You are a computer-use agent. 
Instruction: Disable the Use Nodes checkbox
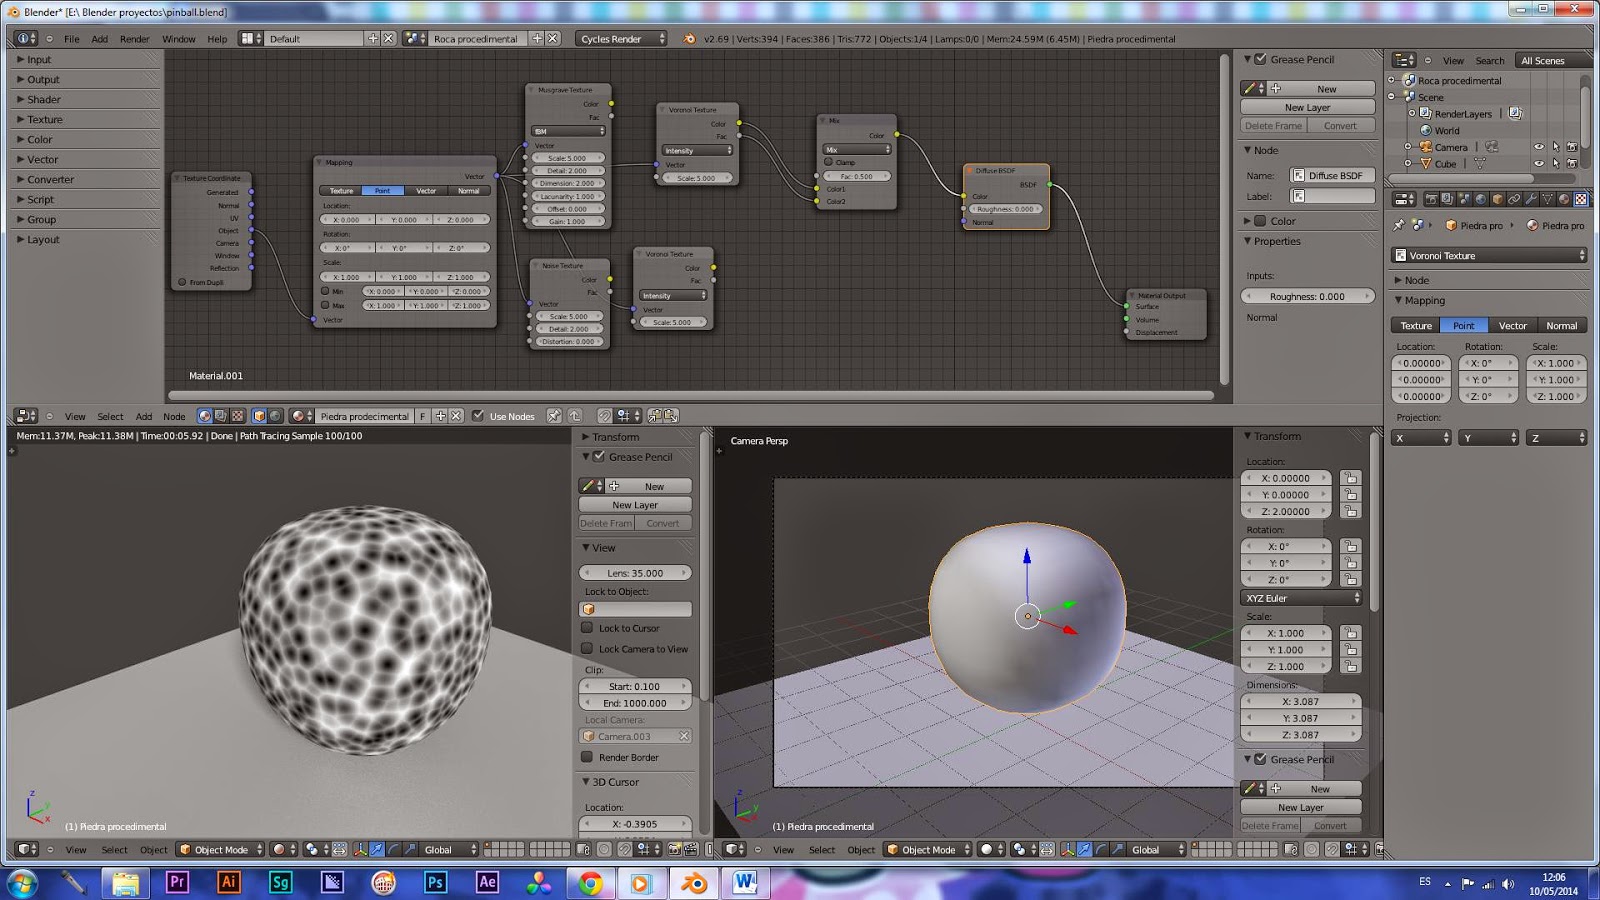[x=477, y=416]
